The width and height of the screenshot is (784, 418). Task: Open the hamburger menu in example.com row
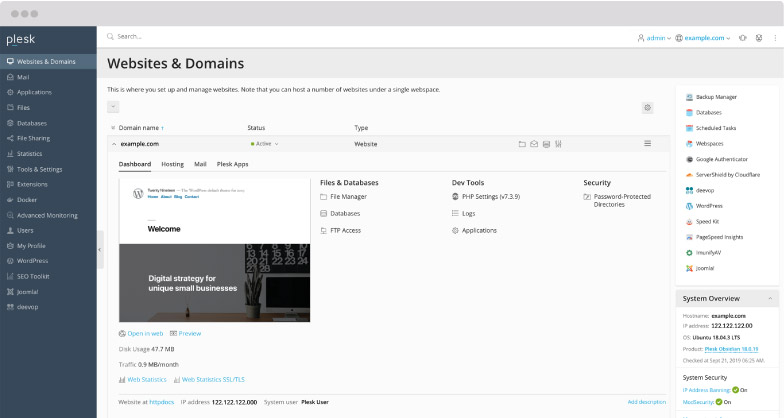[648, 144]
